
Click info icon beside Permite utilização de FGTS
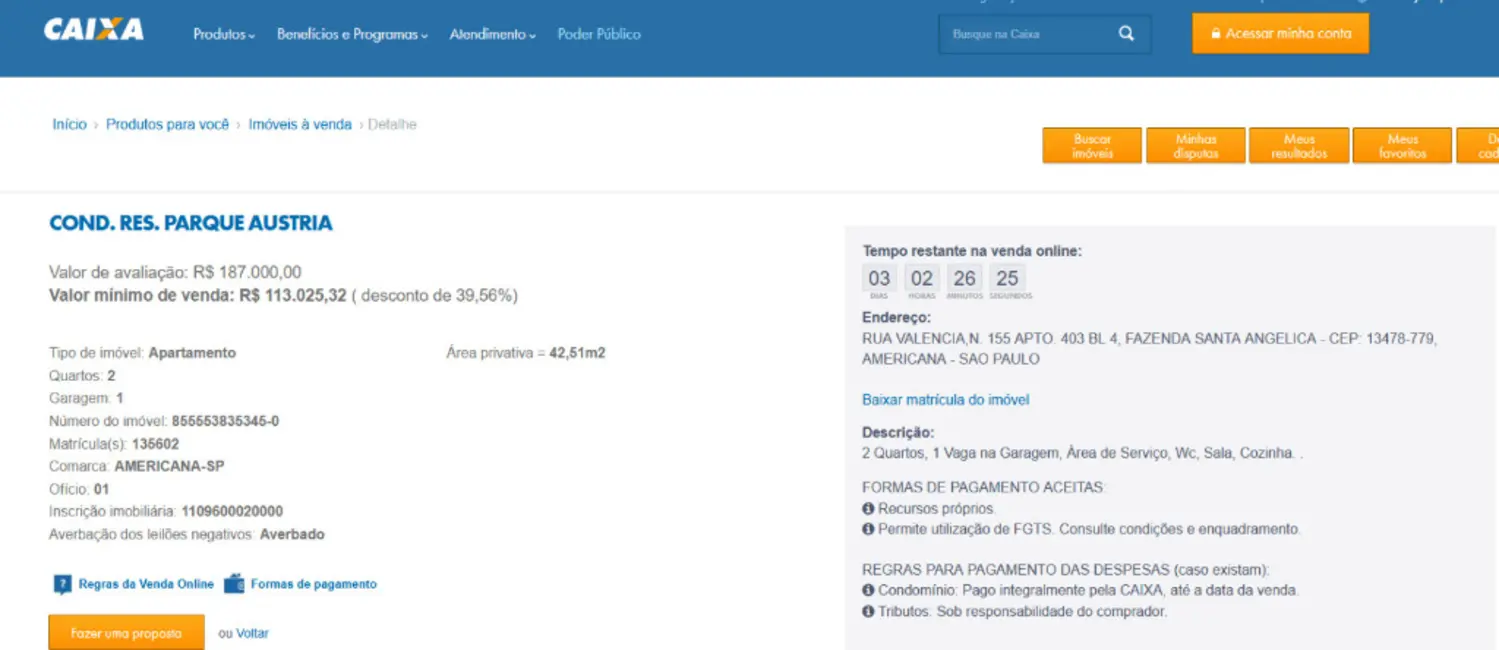[868, 529]
